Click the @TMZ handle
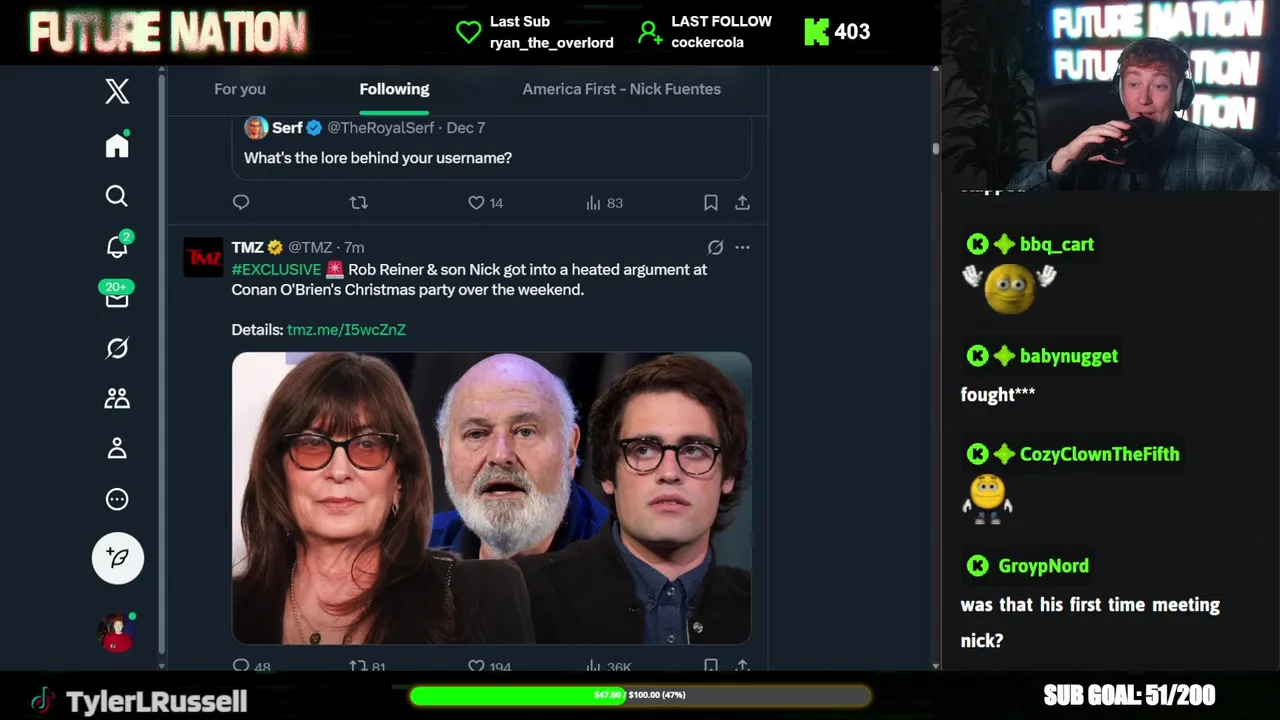The height and width of the screenshot is (720, 1280). (x=310, y=247)
